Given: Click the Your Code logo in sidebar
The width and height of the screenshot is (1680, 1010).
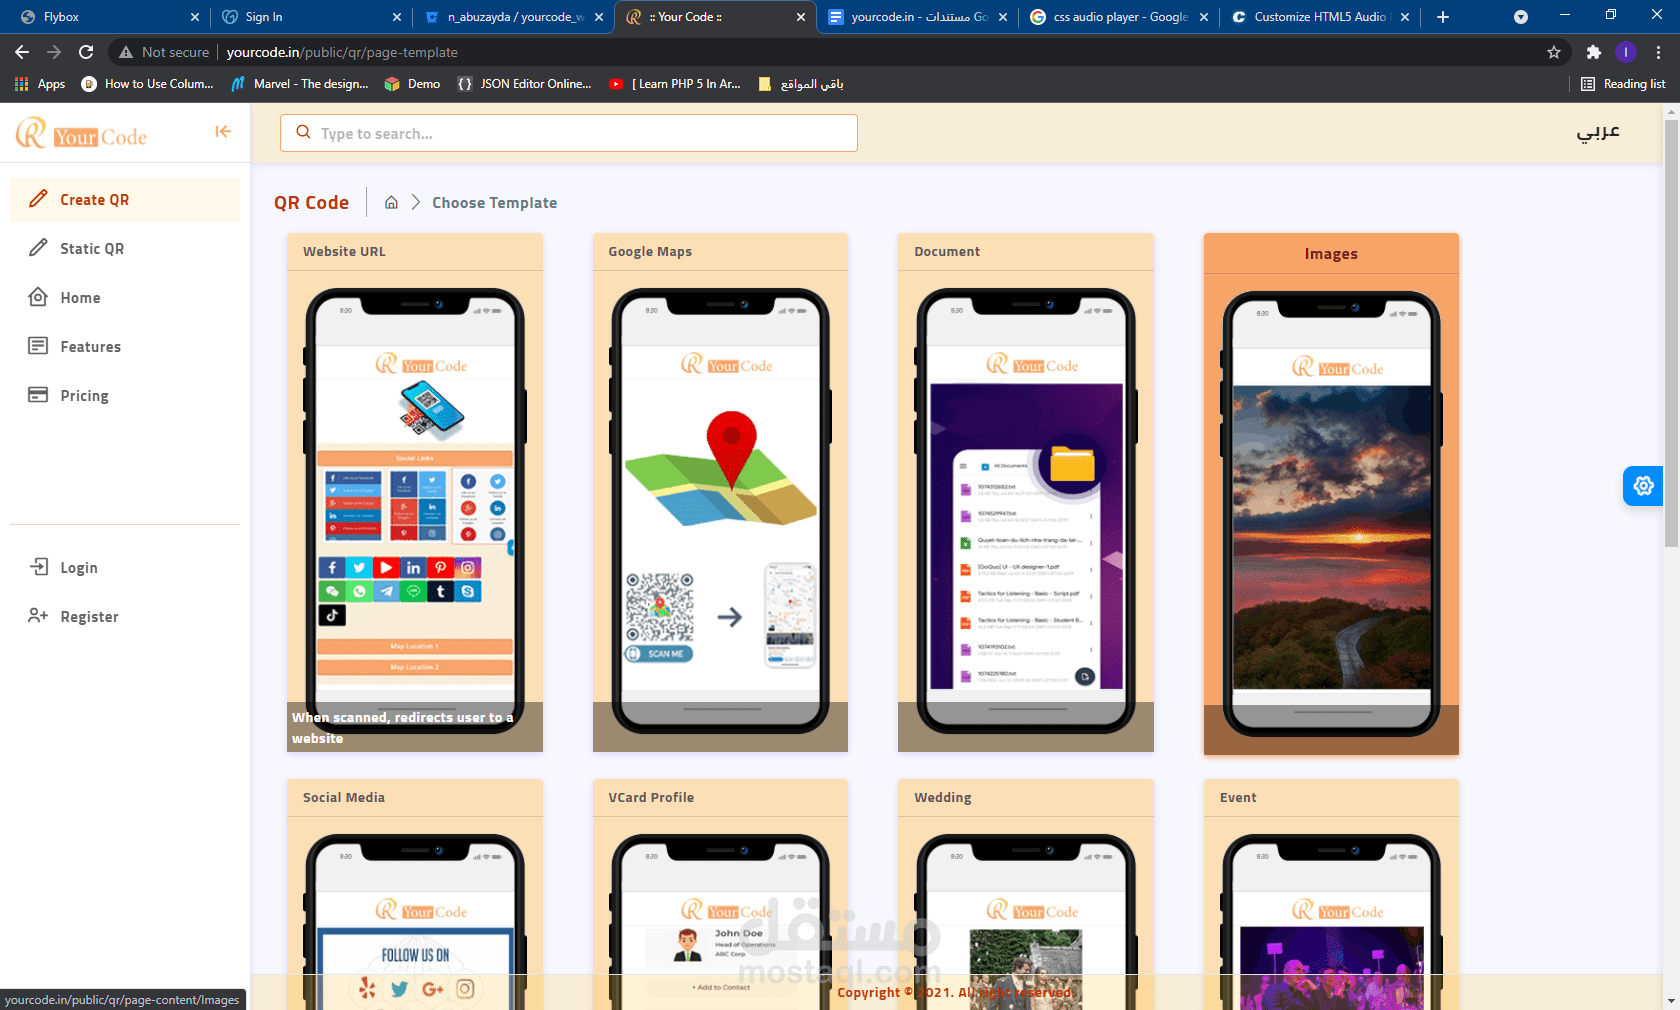Looking at the screenshot, I should point(81,133).
